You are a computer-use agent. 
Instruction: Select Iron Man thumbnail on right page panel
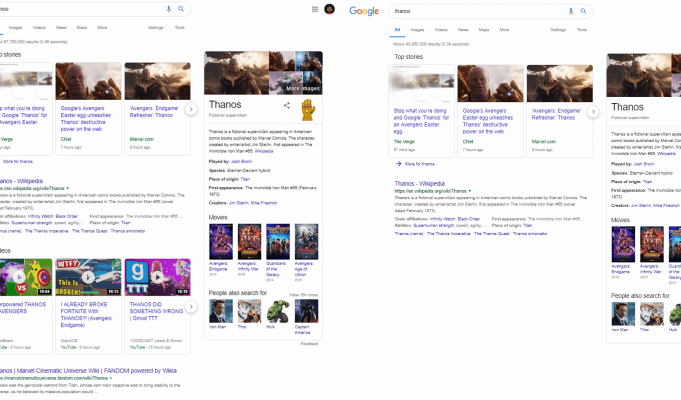tap(623, 314)
